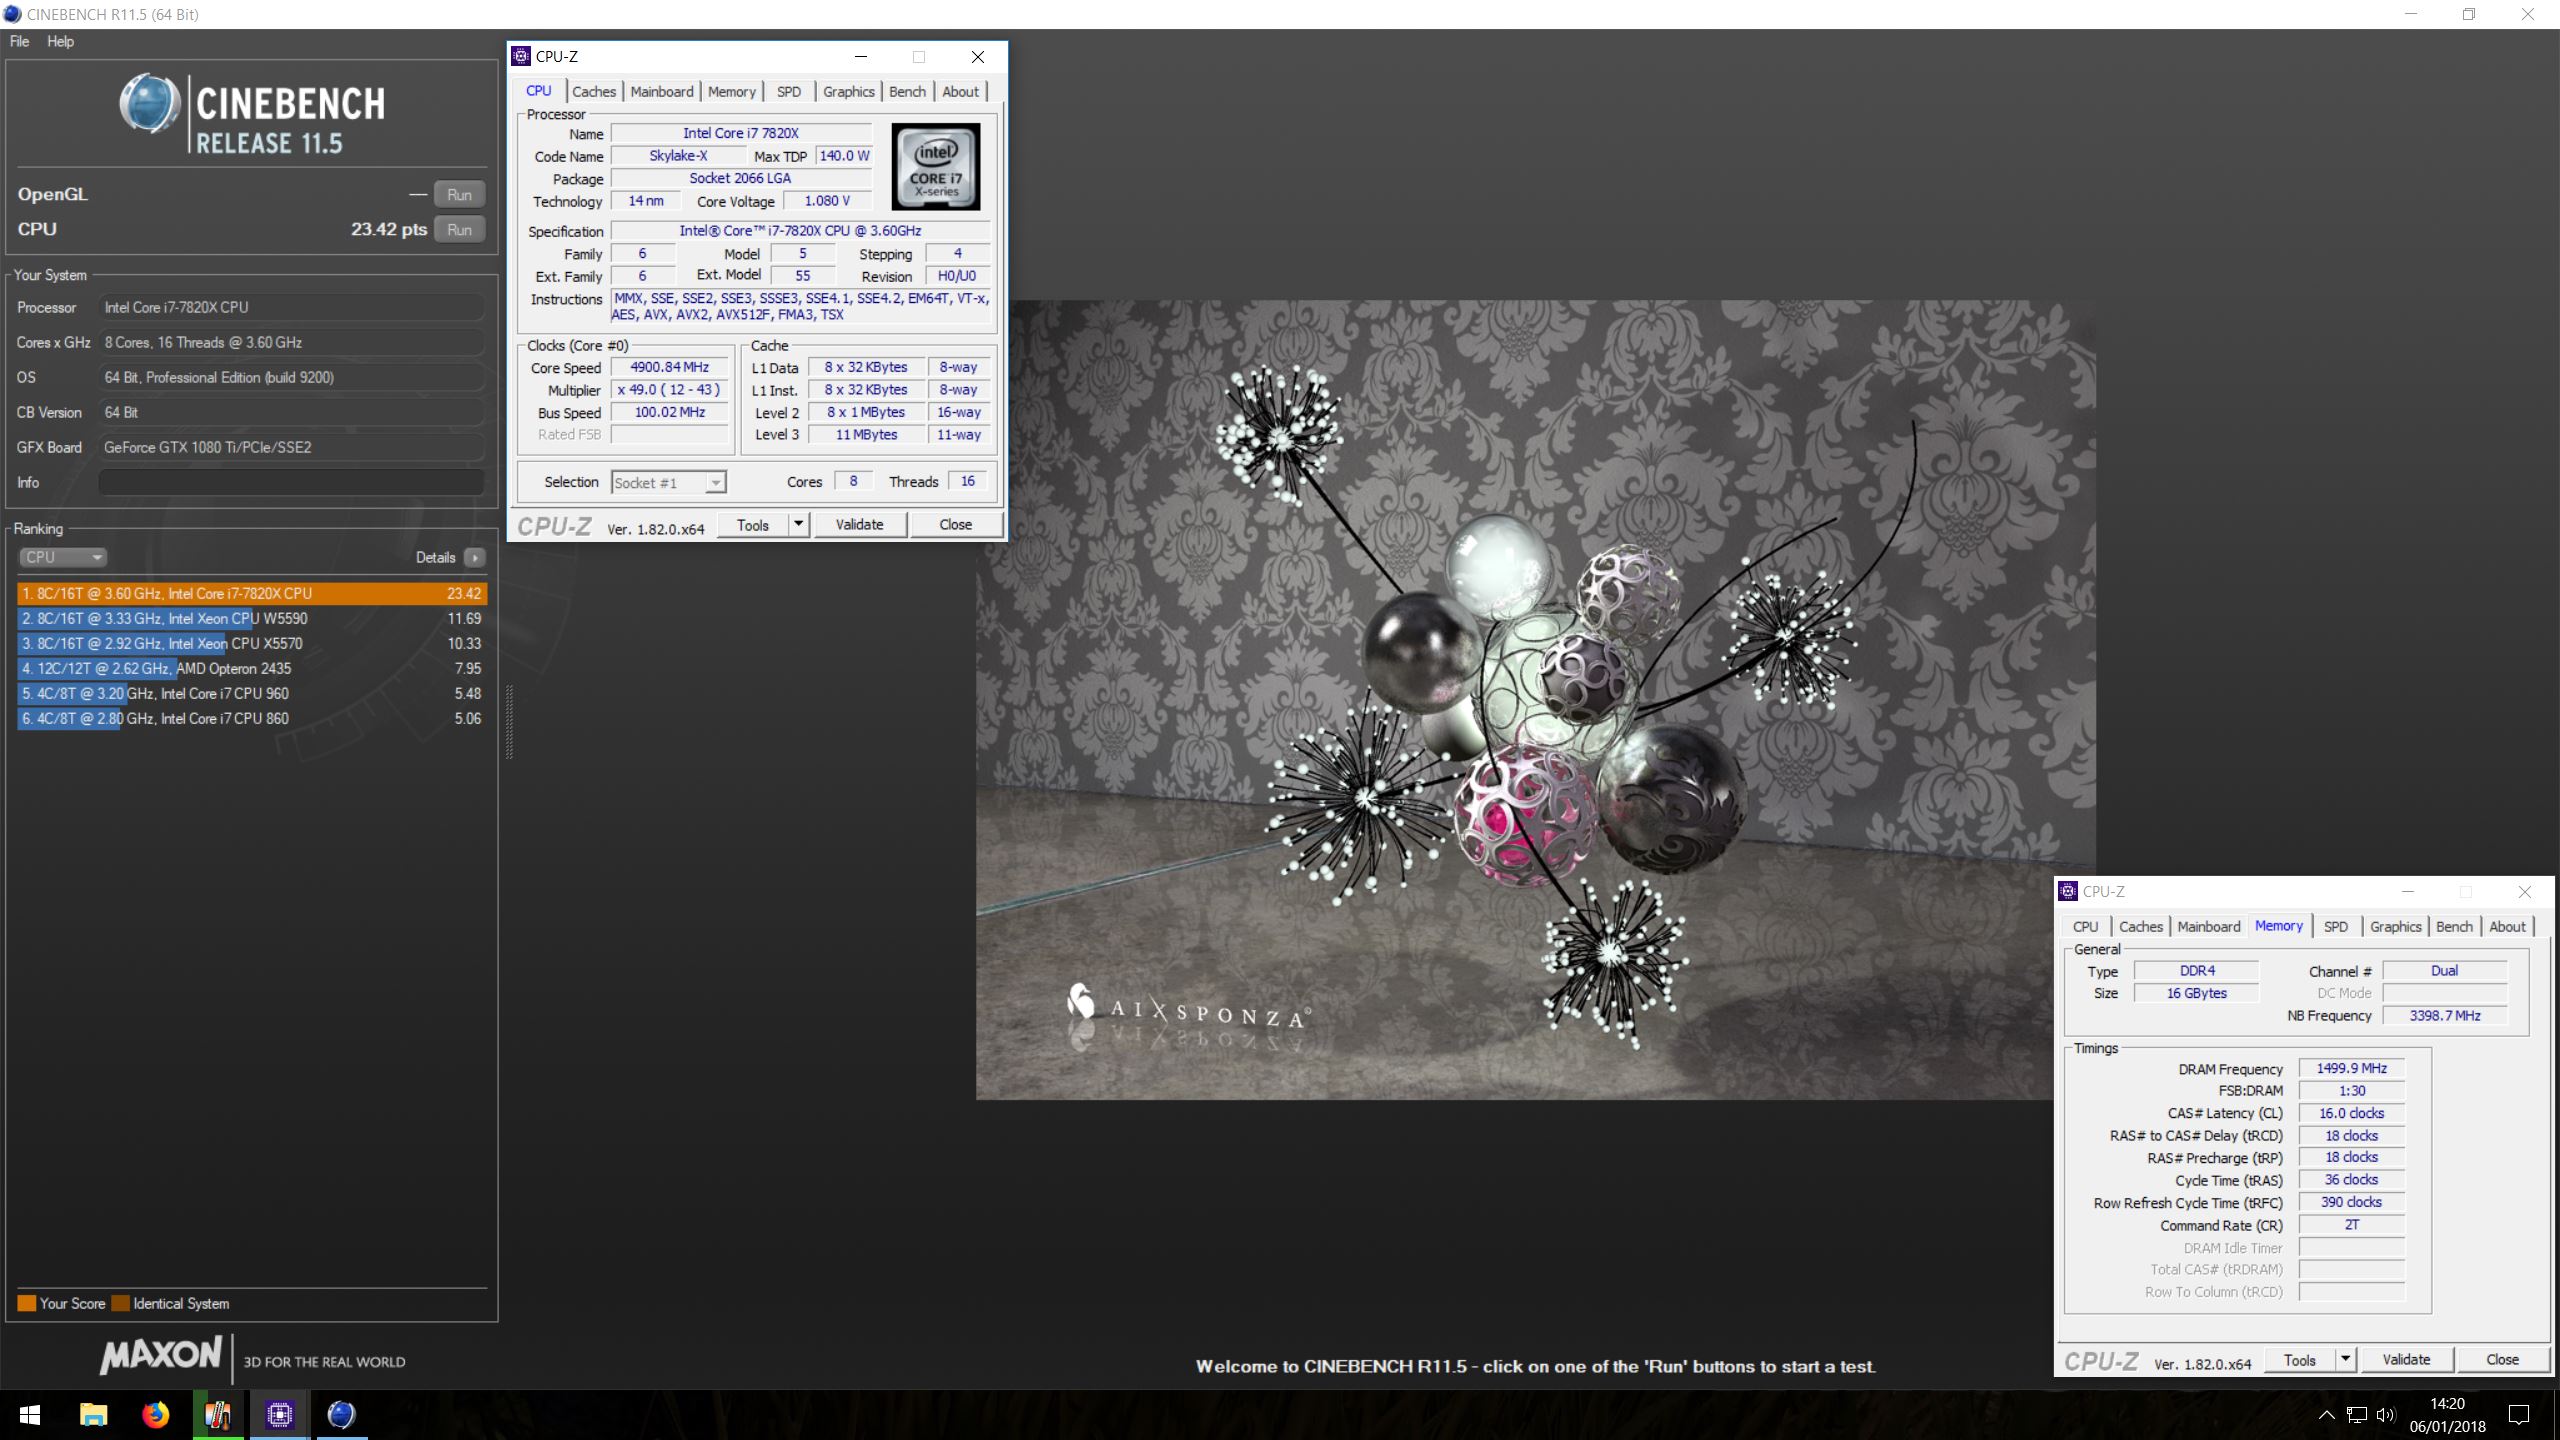Screen dimensions: 2560x1440
Task: Select ranking row AMD Opteron 2435
Action: [x=252, y=668]
